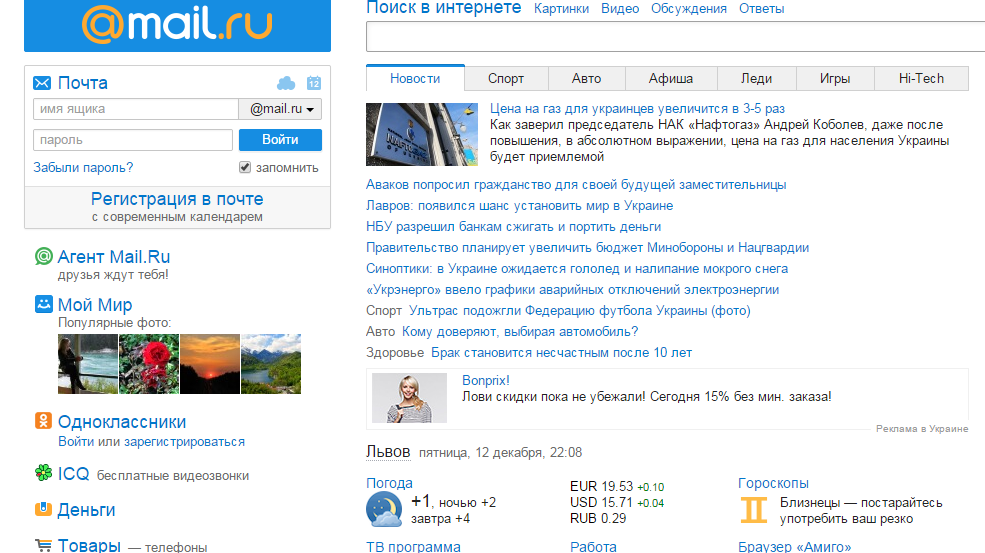The image size is (985, 553).
Task: Click the Gemini horoscope symbol
Action: pos(754,510)
